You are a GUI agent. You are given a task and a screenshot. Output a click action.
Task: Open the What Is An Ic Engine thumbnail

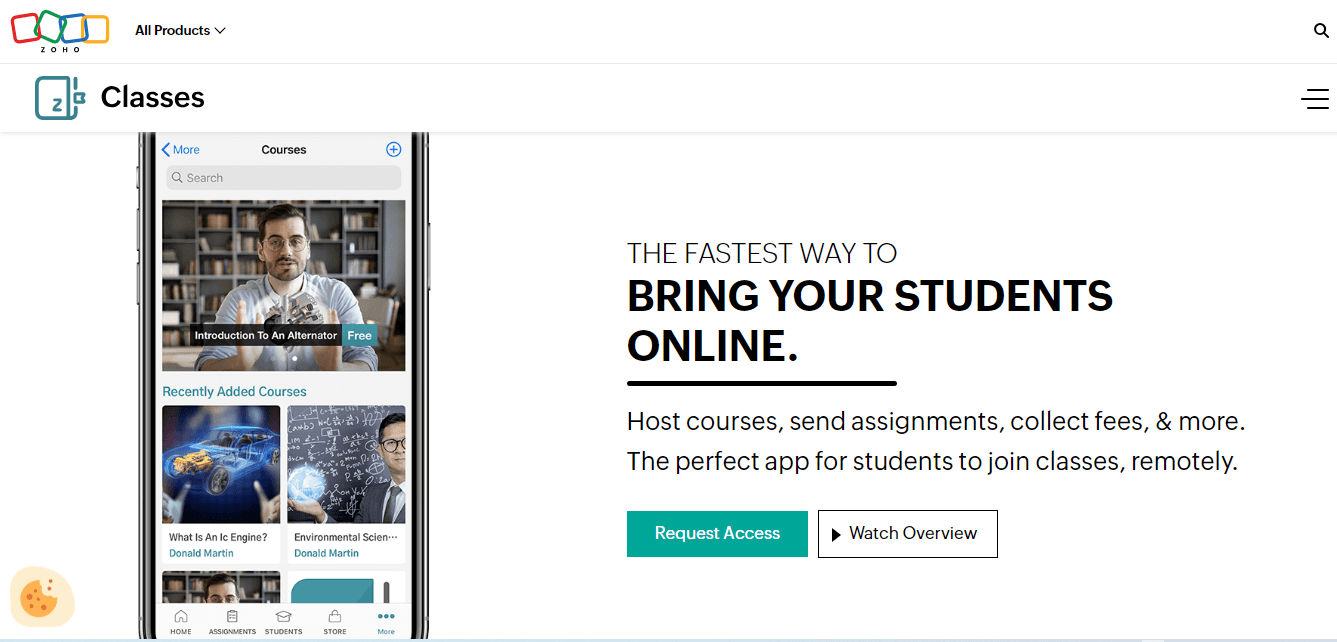pos(220,463)
